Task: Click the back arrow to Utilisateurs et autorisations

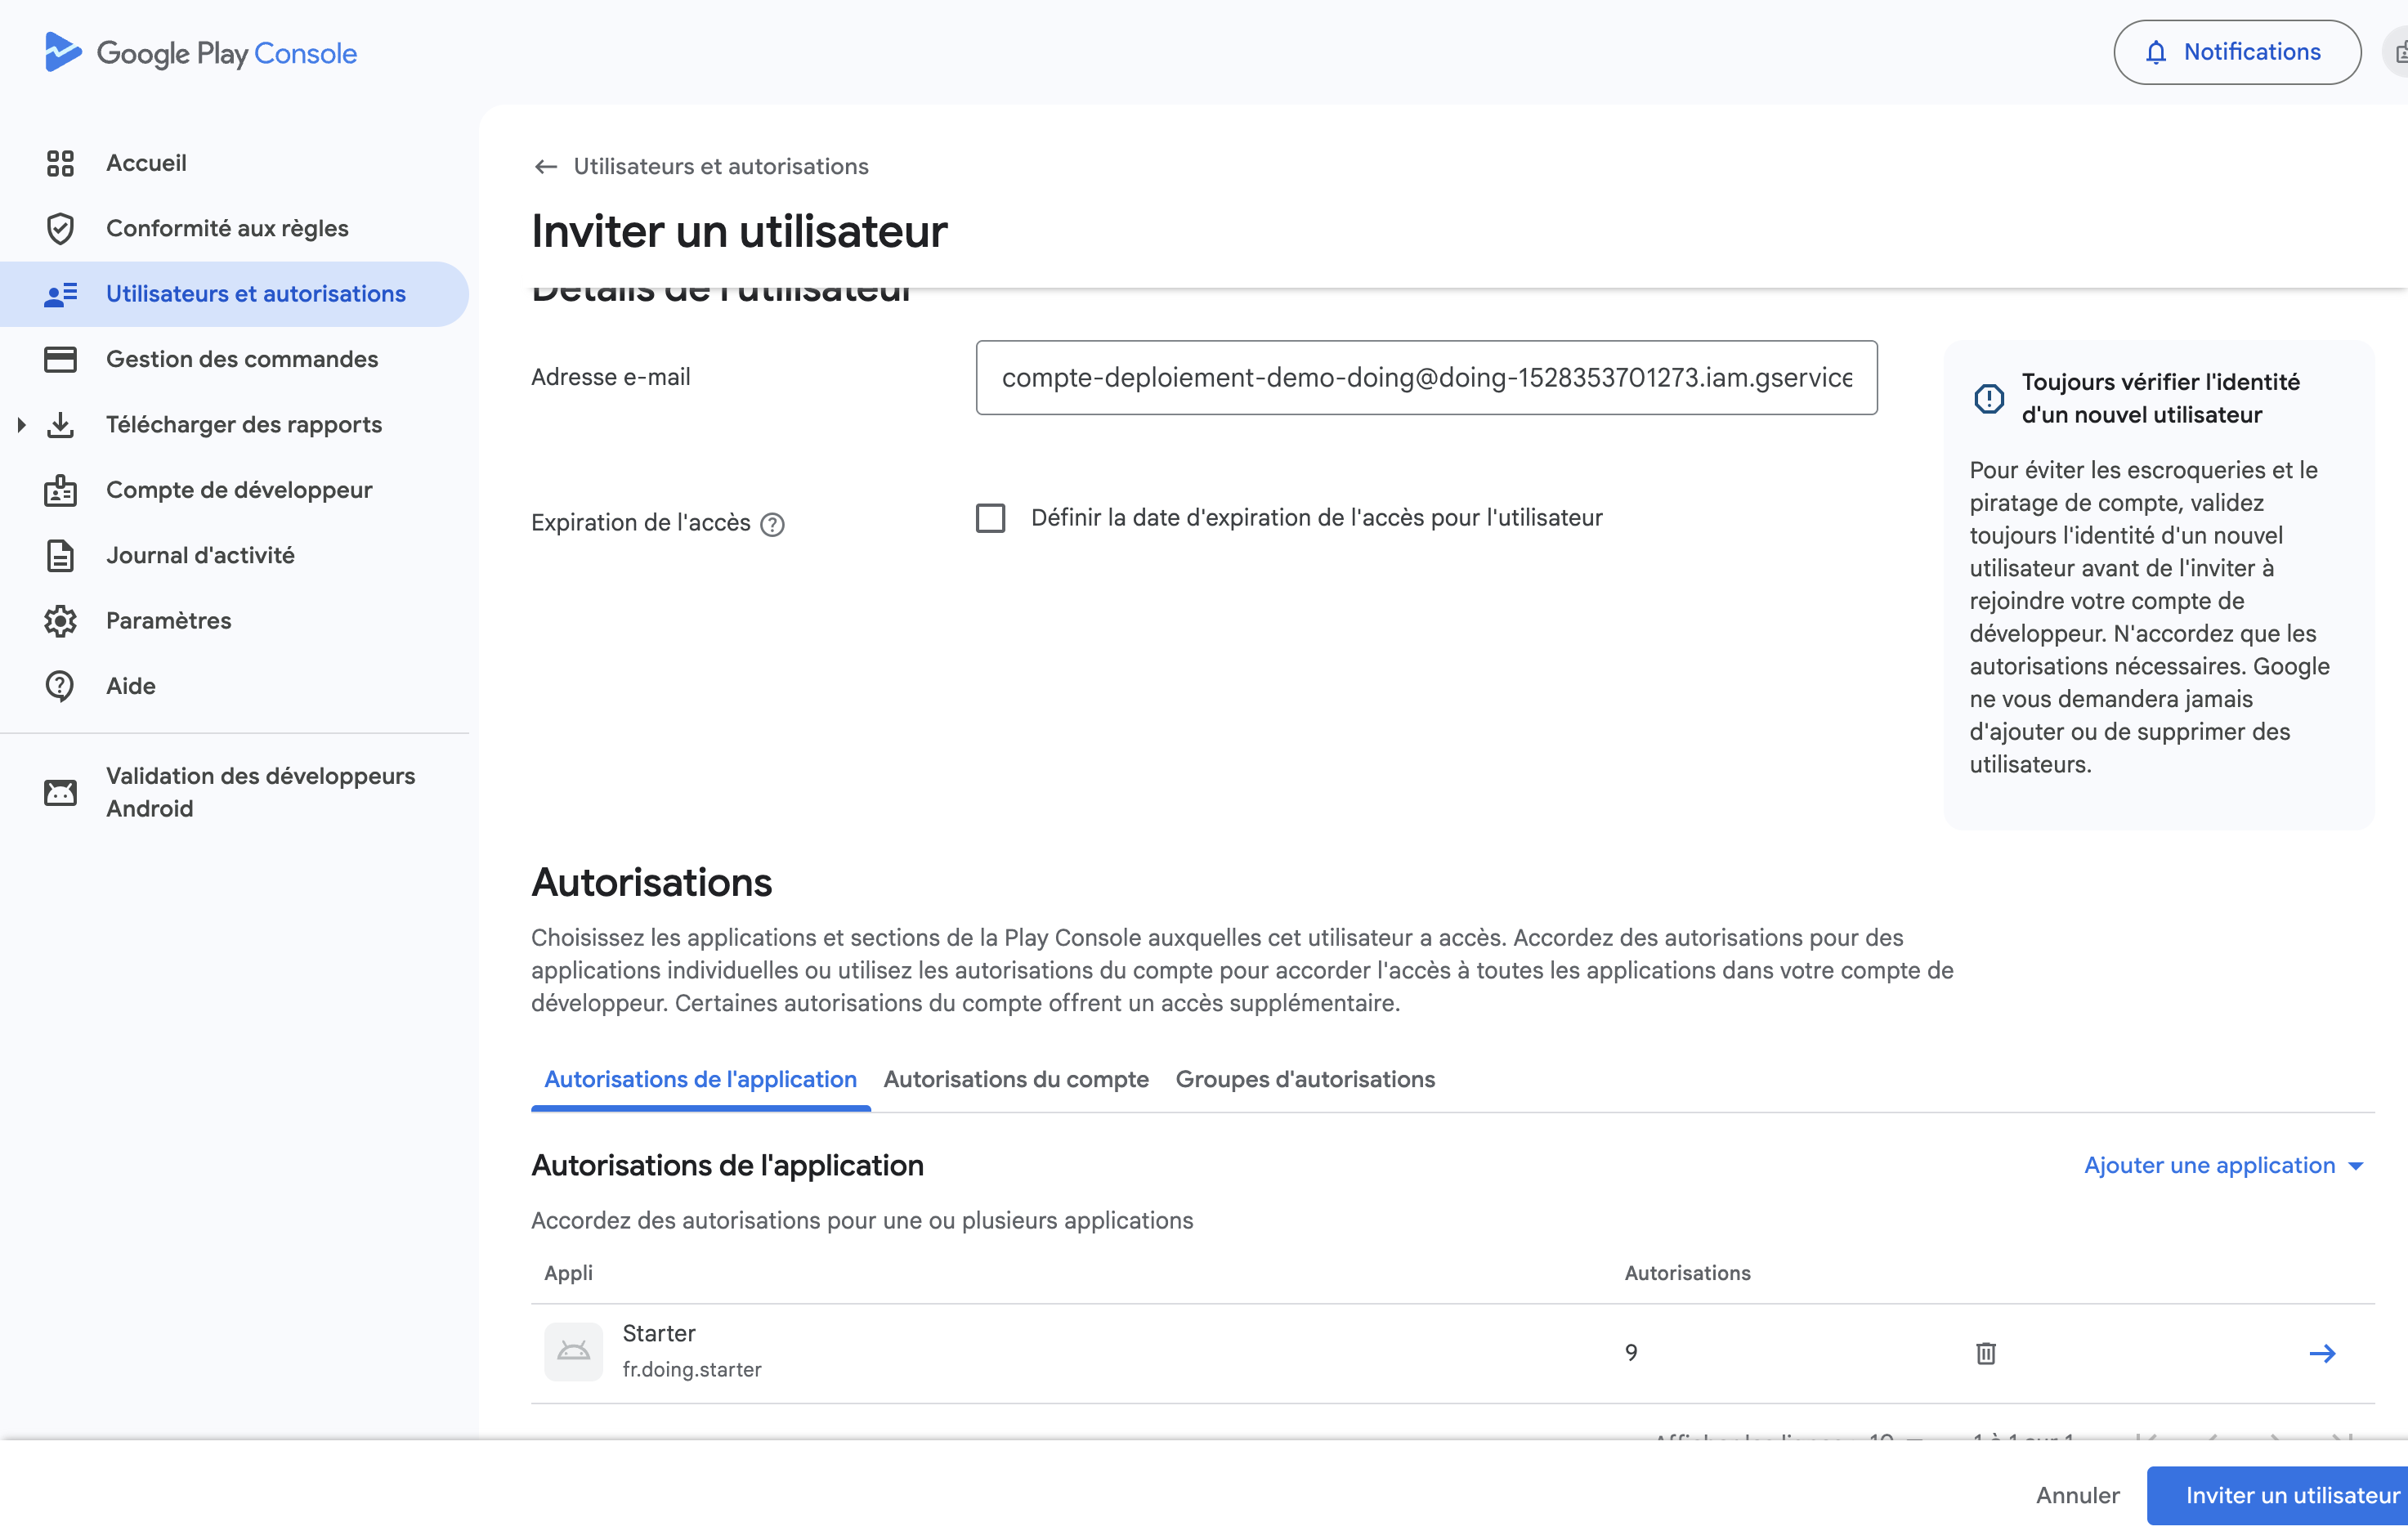Action: coord(545,167)
